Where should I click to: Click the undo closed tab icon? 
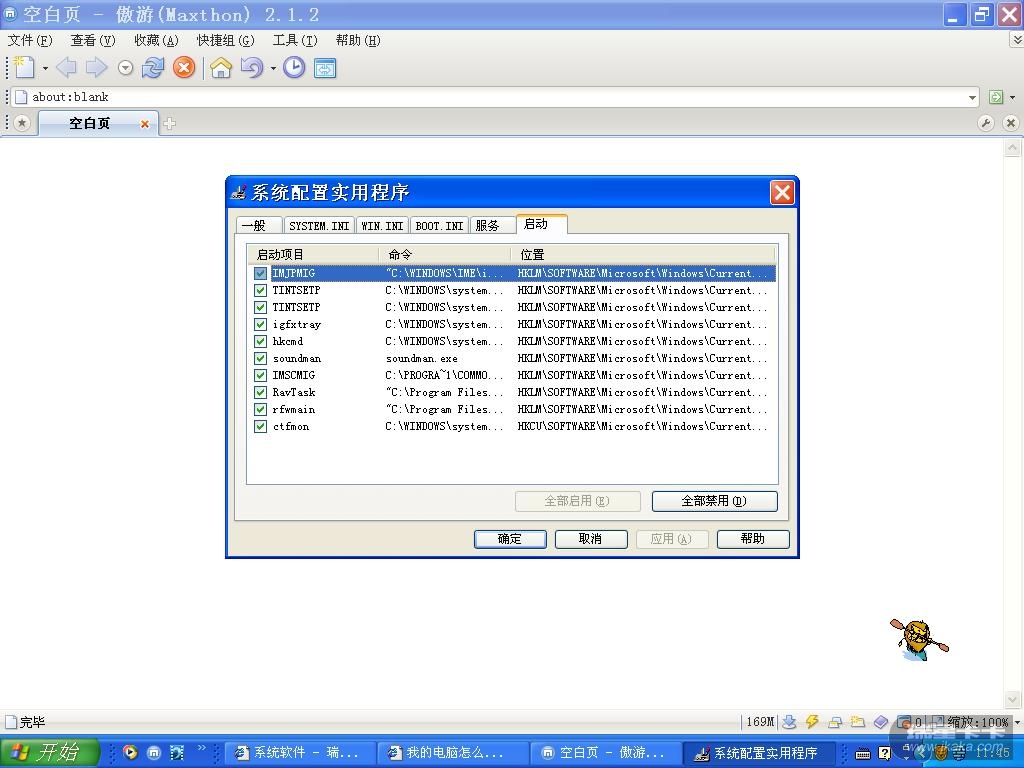252,67
